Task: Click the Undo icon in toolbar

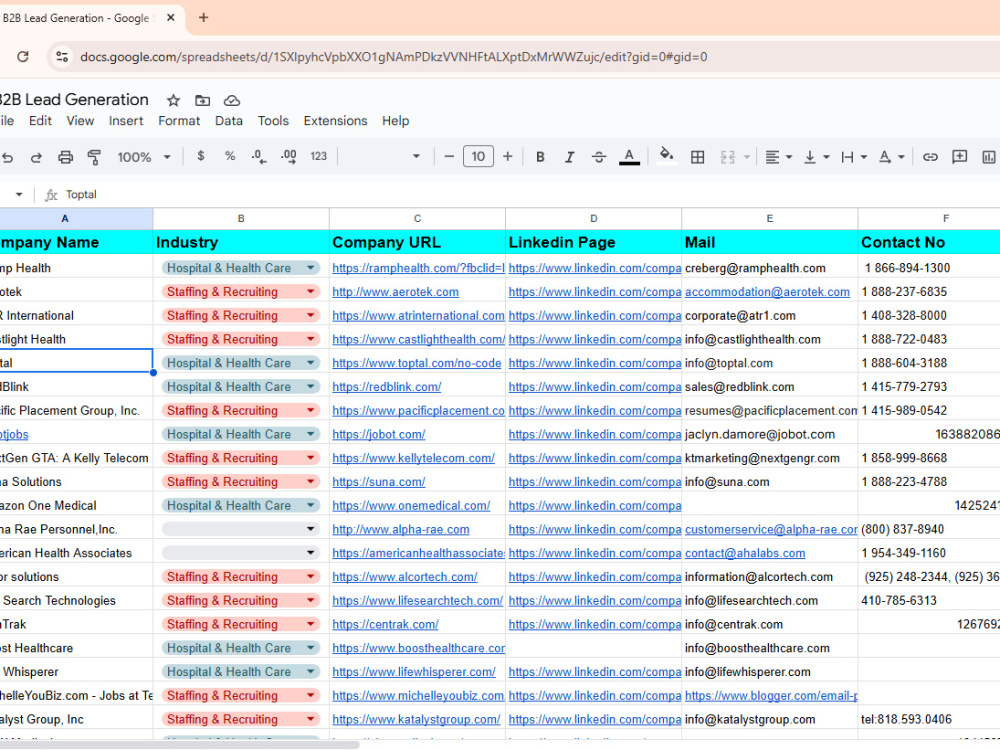Action: tap(7, 157)
